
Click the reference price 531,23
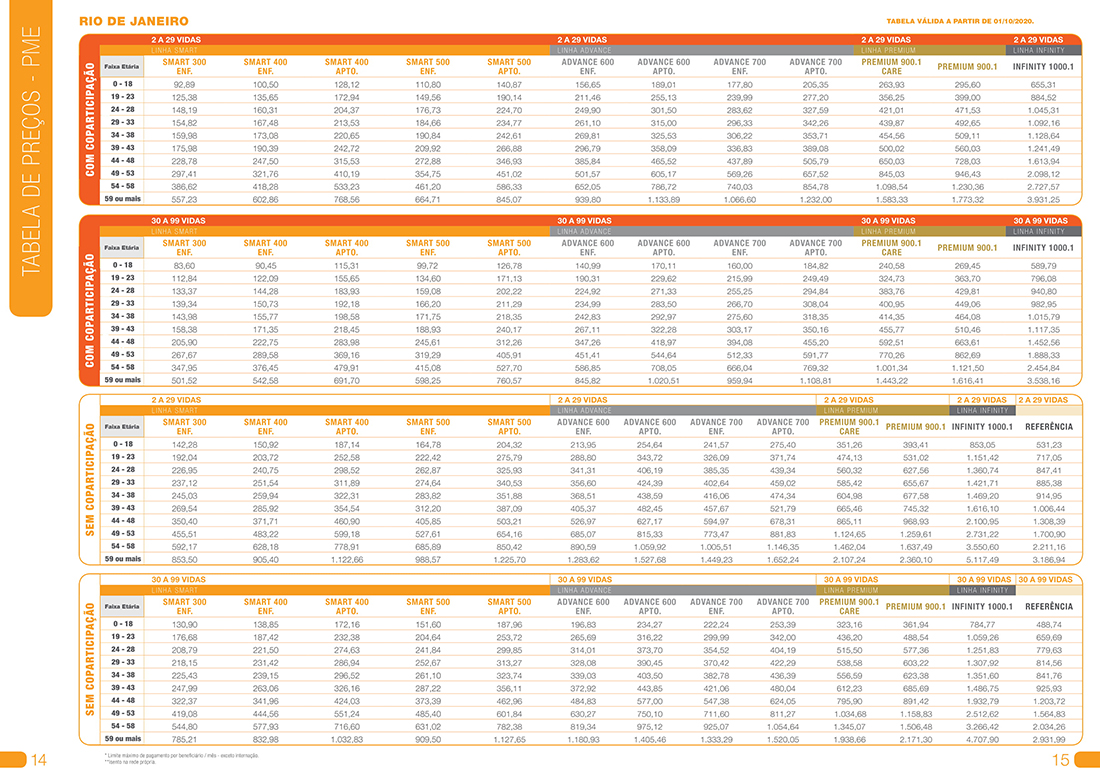click(1049, 445)
